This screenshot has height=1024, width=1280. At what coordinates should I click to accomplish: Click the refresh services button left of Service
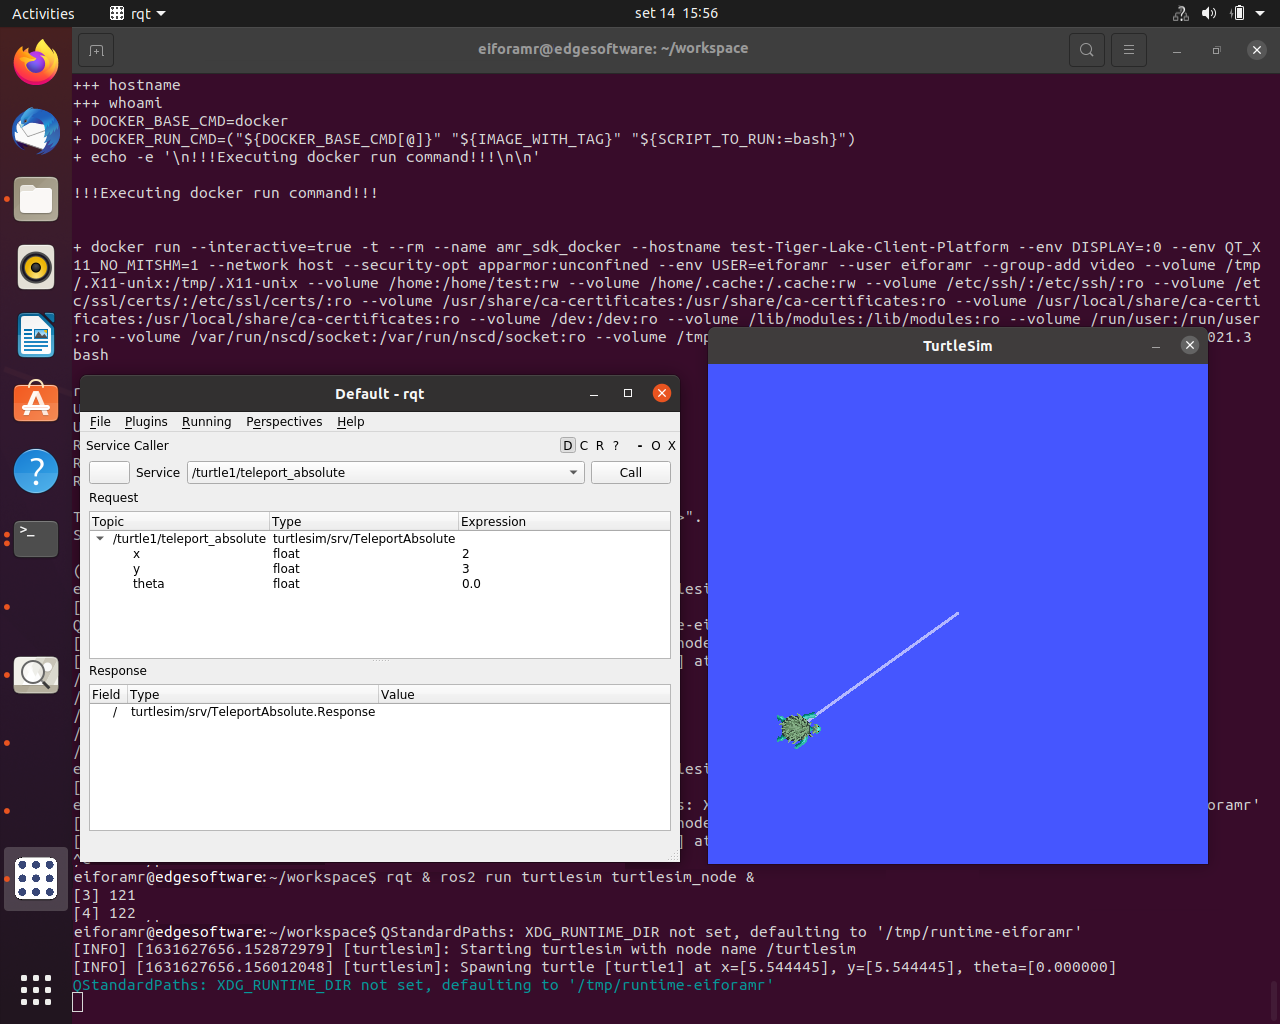[109, 473]
